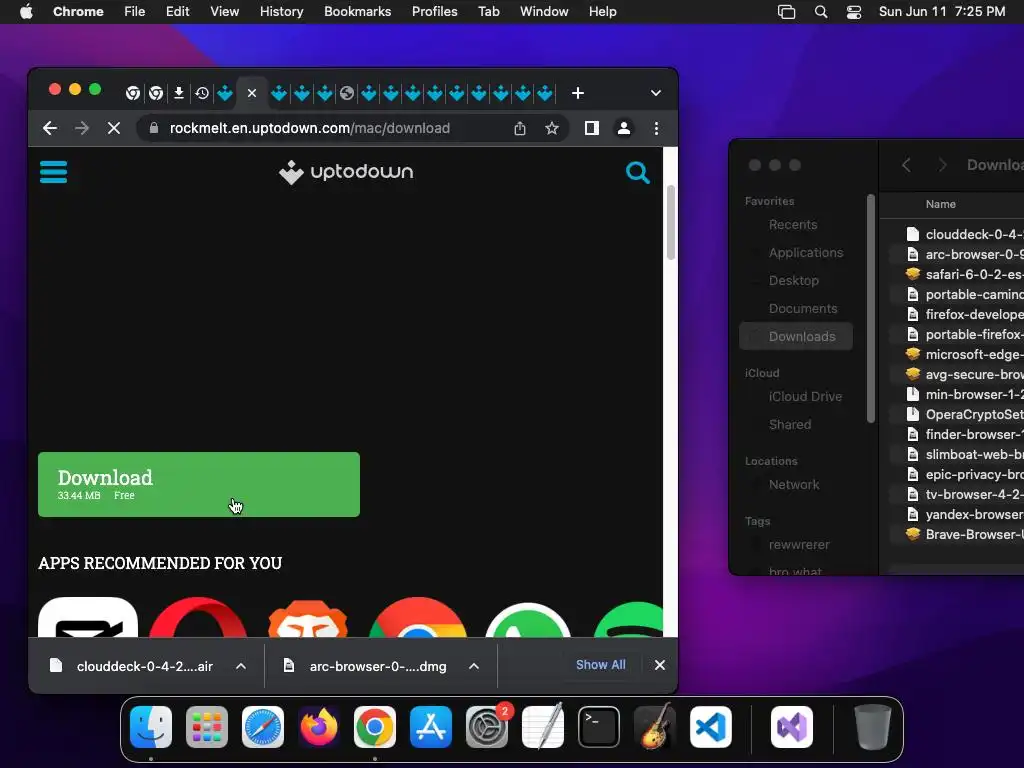Open the Profiles menu
1024x768 pixels.
434,12
